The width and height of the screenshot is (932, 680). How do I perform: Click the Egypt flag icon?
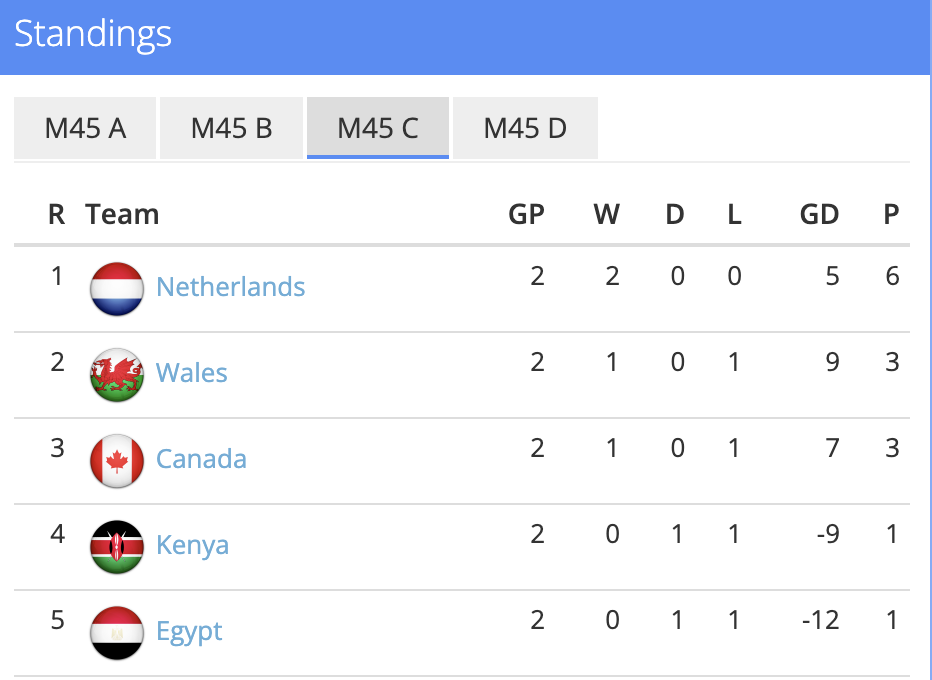tap(116, 633)
